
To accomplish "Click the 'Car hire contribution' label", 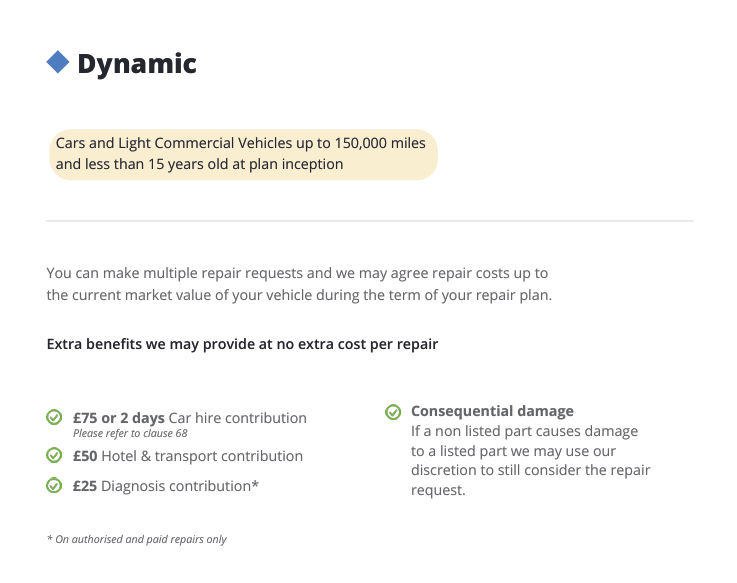I will [x=238, y=417].
